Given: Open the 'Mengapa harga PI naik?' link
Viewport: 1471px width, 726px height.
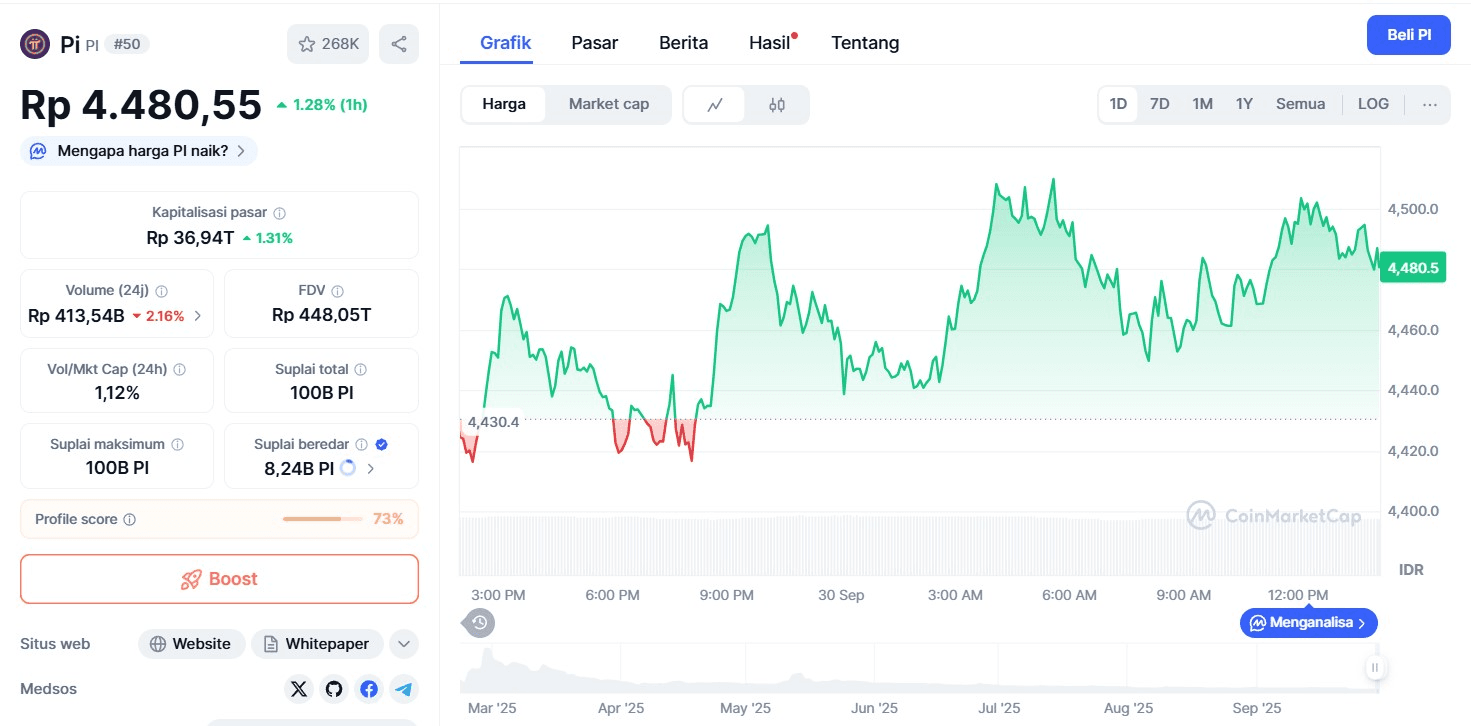Looking at the screenshot, I should coord(138,150).
